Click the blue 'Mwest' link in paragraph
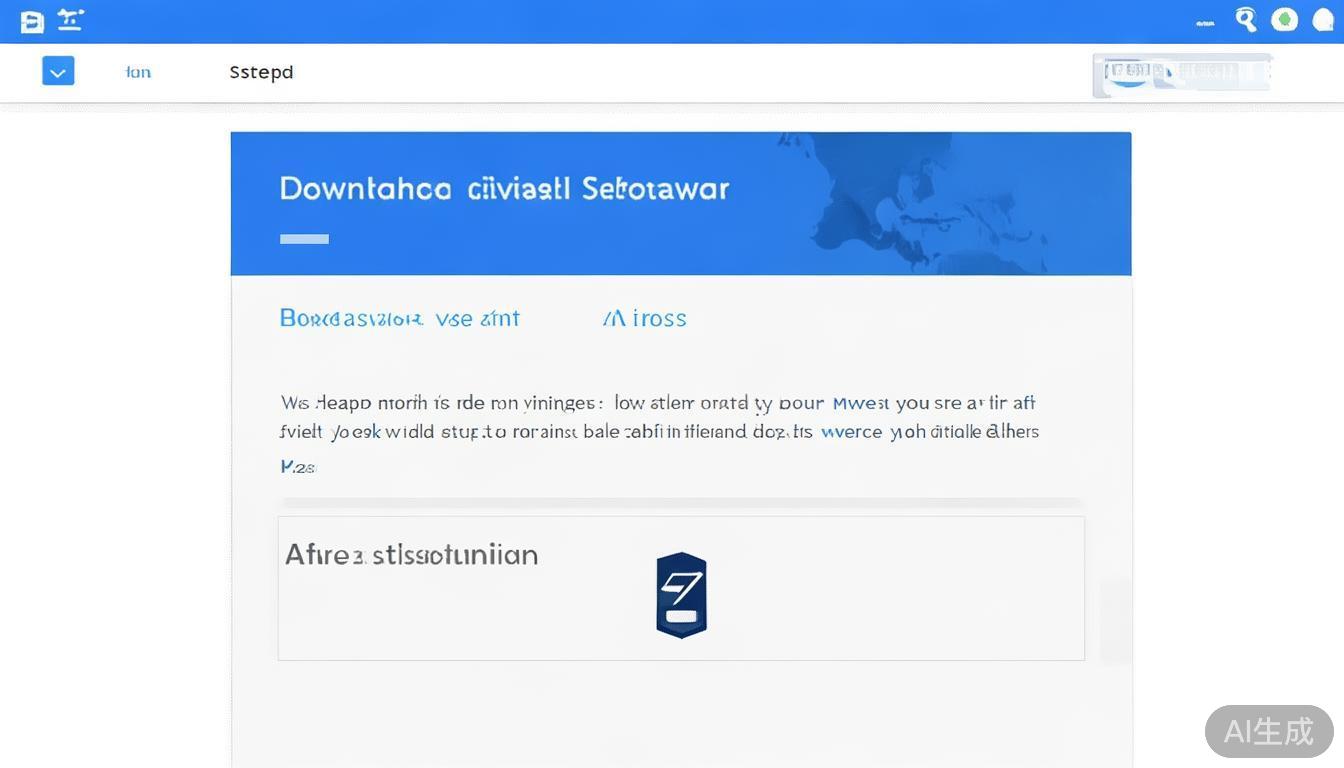1344x768 pixels. pos(860,403)
